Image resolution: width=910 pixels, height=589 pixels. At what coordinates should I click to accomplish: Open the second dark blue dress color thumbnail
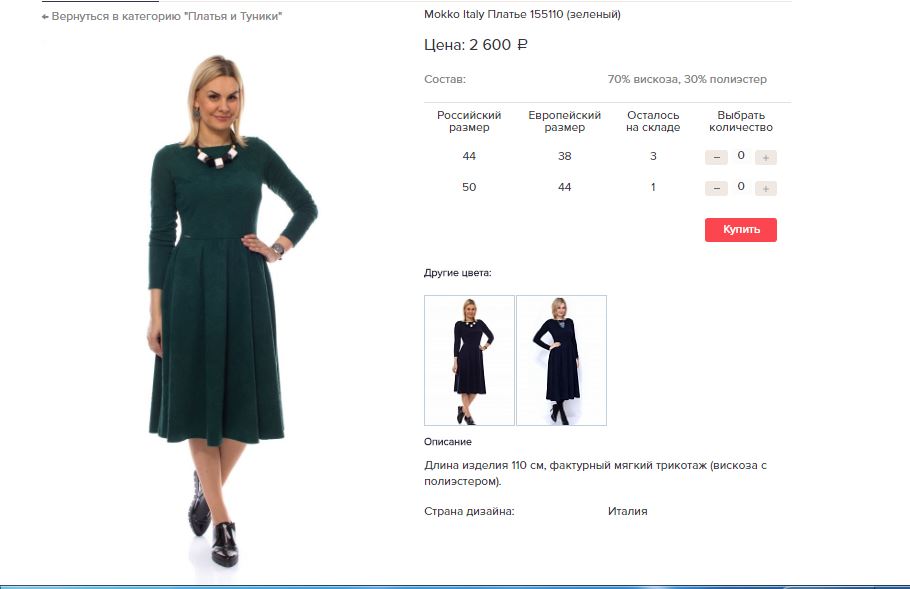[561, 360]
